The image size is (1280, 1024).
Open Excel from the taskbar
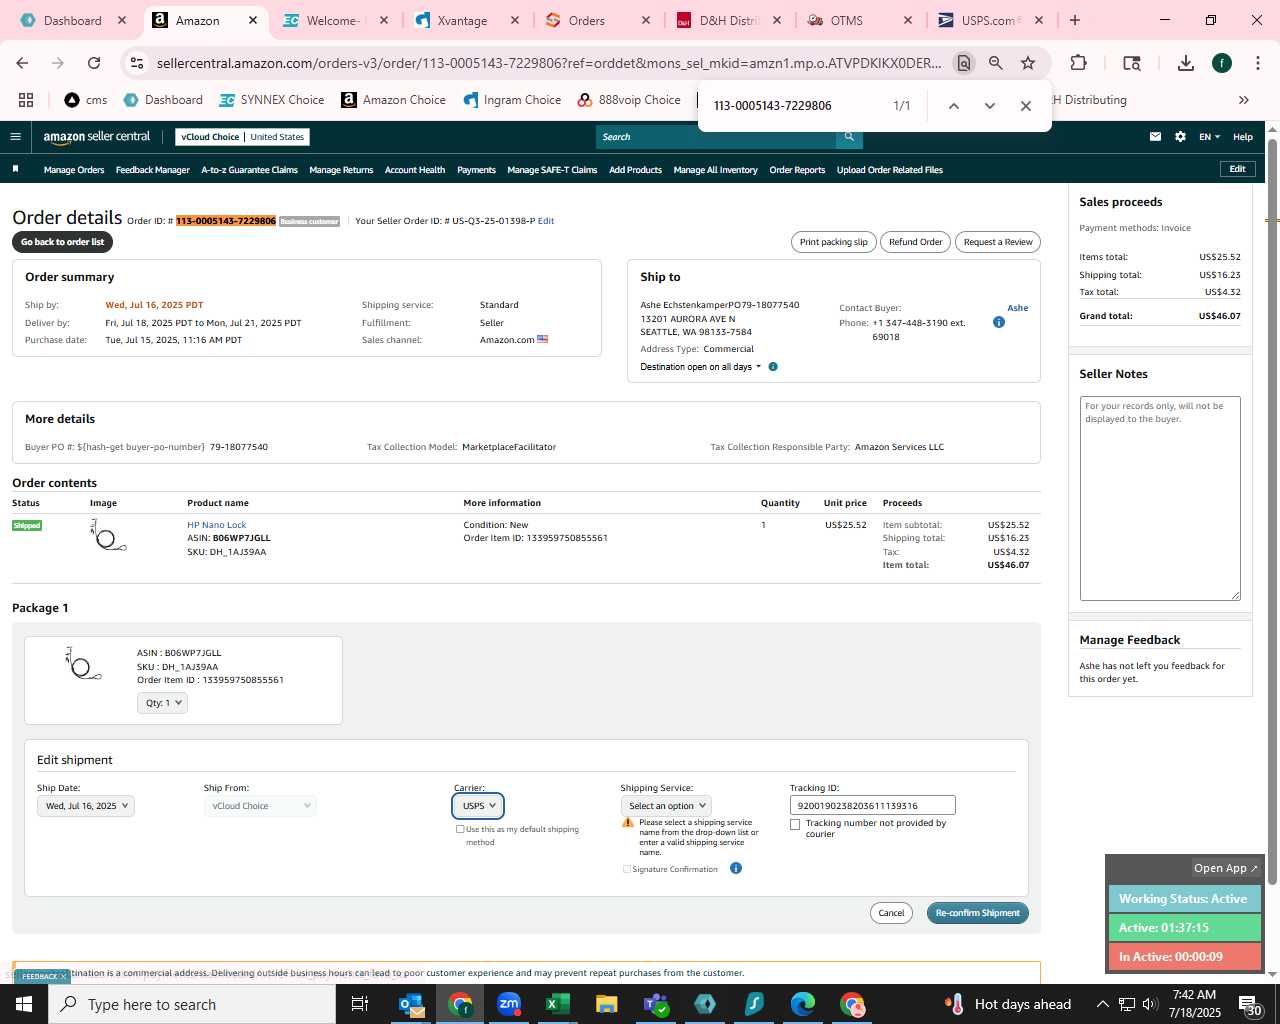point(557,1004)
